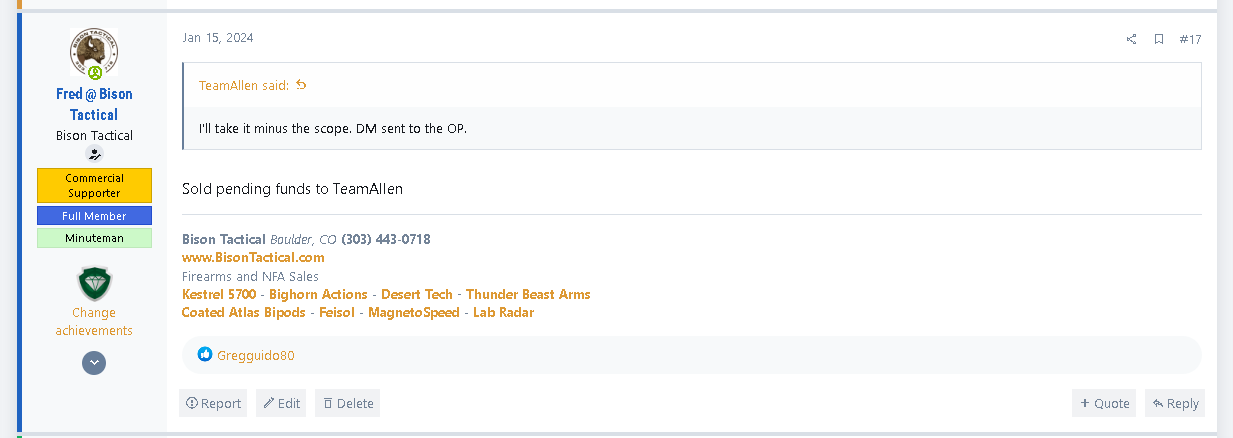Screen dimensions: 1233x438
Task: Open the Kestrel 5700 signature link
Action: click(x=219, y=294)
